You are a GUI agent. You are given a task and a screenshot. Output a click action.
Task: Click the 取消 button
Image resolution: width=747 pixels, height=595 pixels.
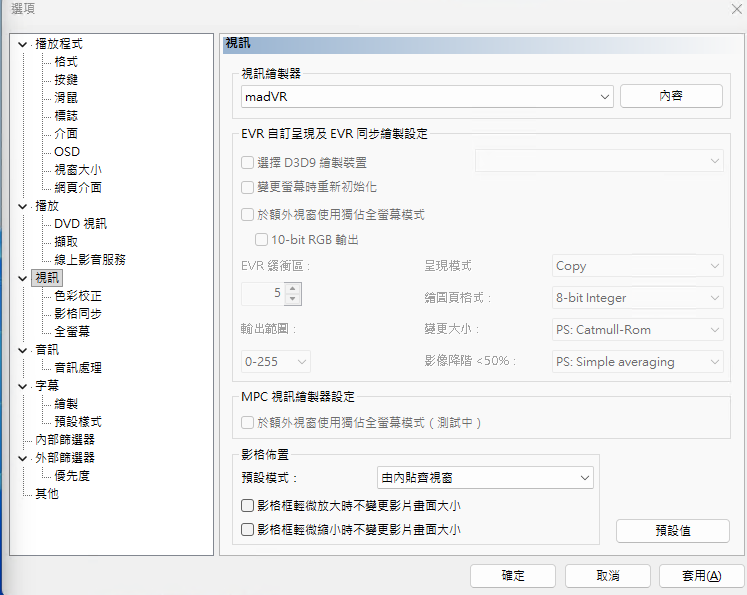click(x=607, y=576)
